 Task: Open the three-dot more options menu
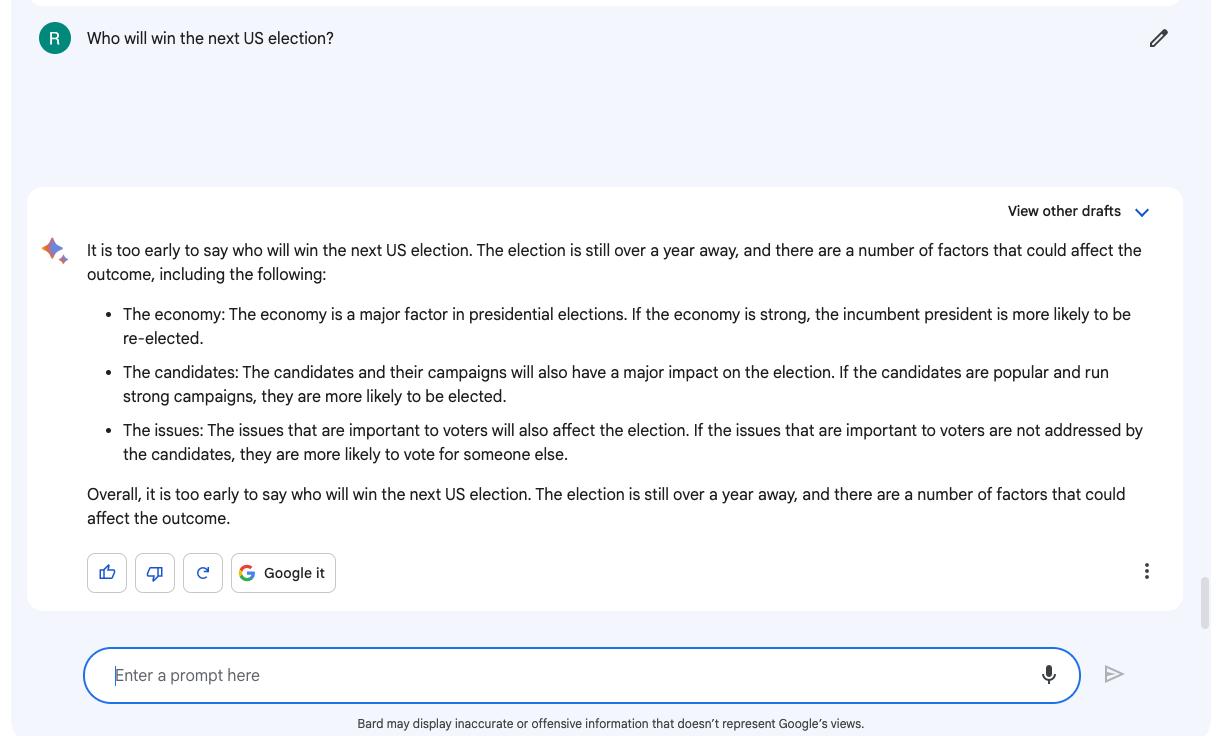(x=1146, y=571)
